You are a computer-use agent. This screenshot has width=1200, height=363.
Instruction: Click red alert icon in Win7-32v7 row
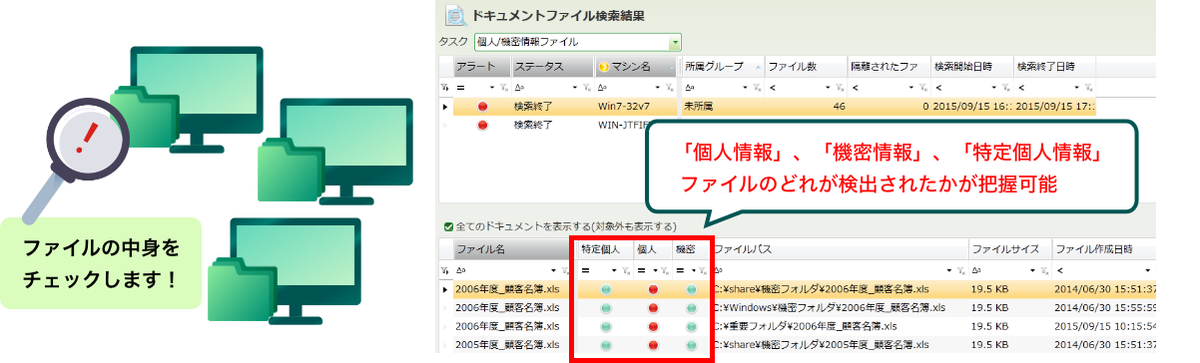click(x=482, y=106)
